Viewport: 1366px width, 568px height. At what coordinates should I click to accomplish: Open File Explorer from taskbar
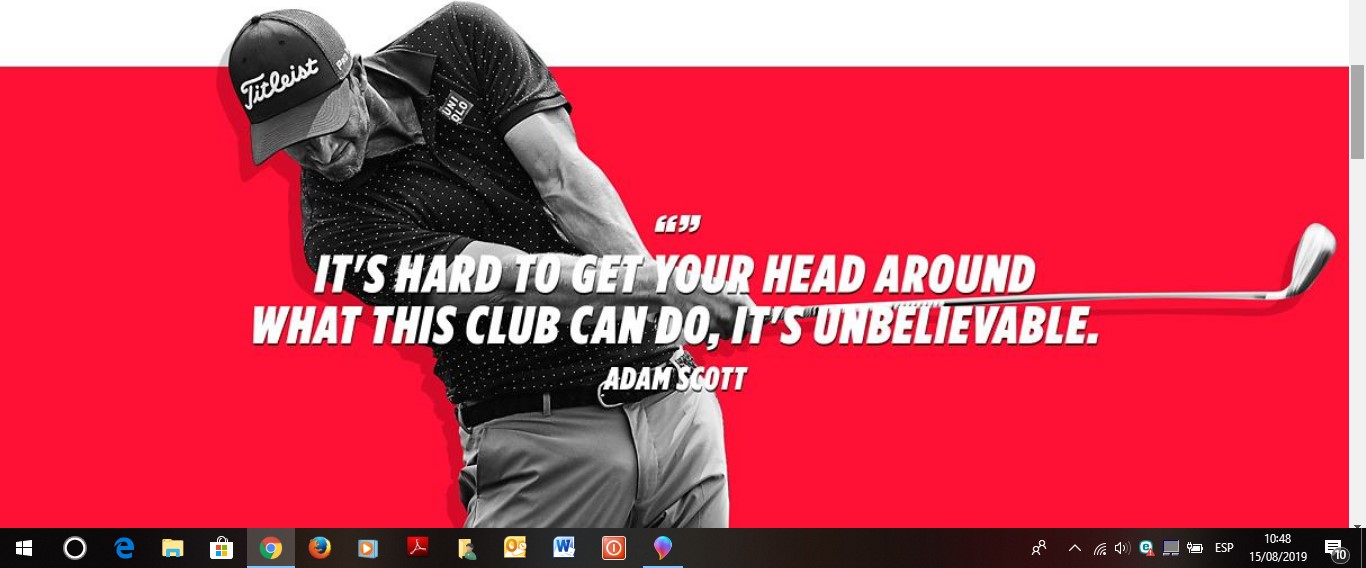tap(173, 548)
